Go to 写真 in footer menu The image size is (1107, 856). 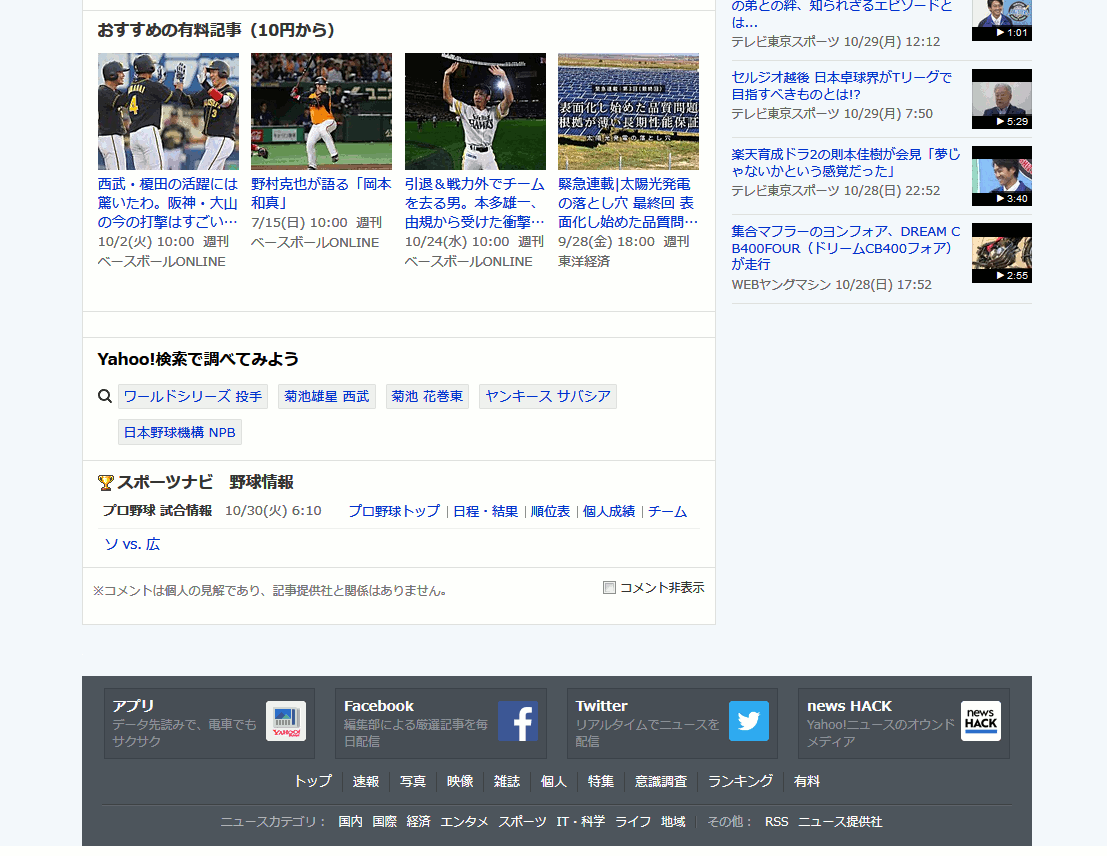(413, 781)
